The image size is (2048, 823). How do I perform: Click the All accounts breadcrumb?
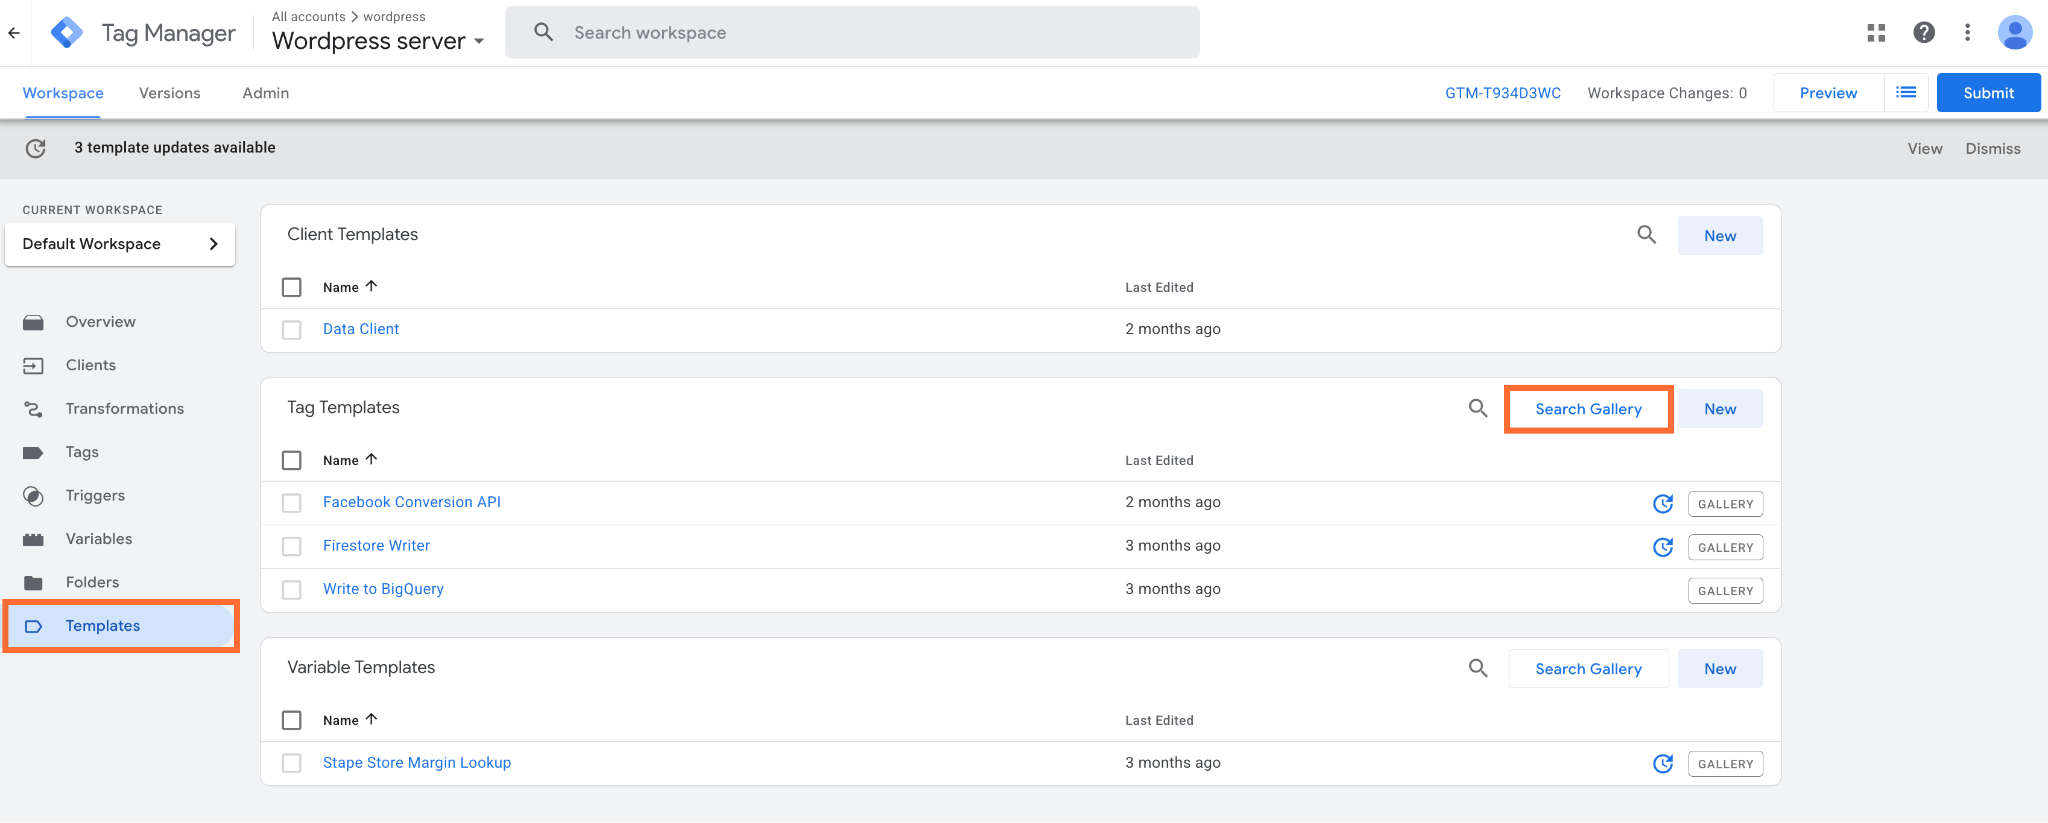309,17
